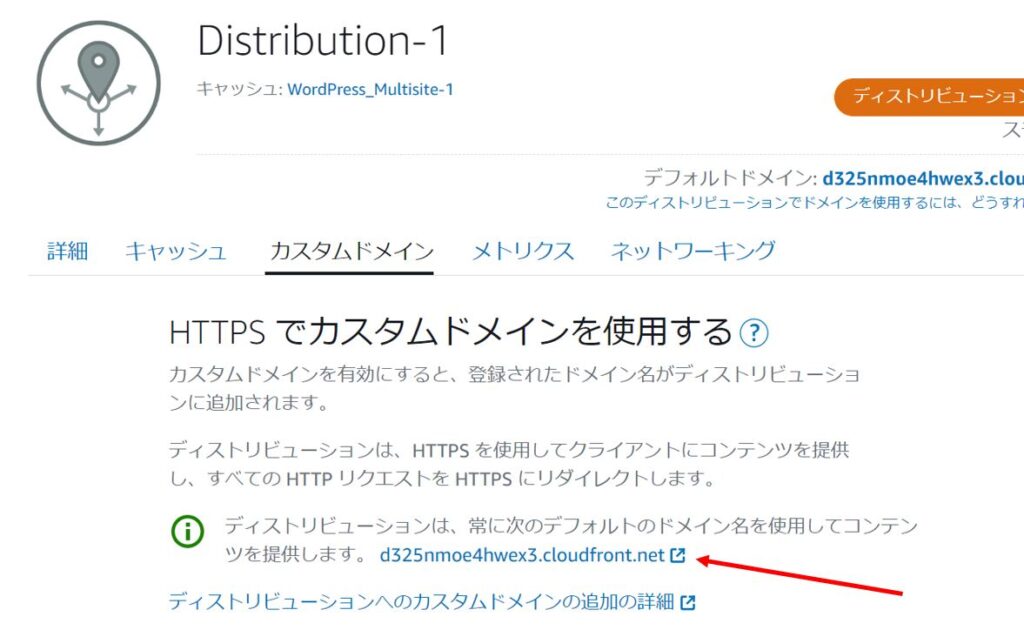Open the d325nmoe4hwex3.cloudfront.net link in info notice
The height and width of the screenshot is (630, 1024).
(x=522, y=556)
